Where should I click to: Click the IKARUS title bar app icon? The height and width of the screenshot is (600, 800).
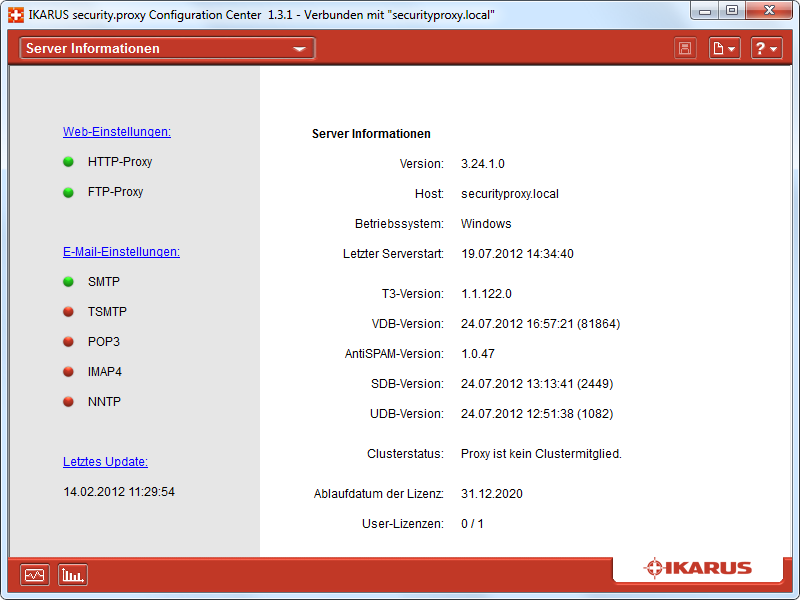[16, 14]
